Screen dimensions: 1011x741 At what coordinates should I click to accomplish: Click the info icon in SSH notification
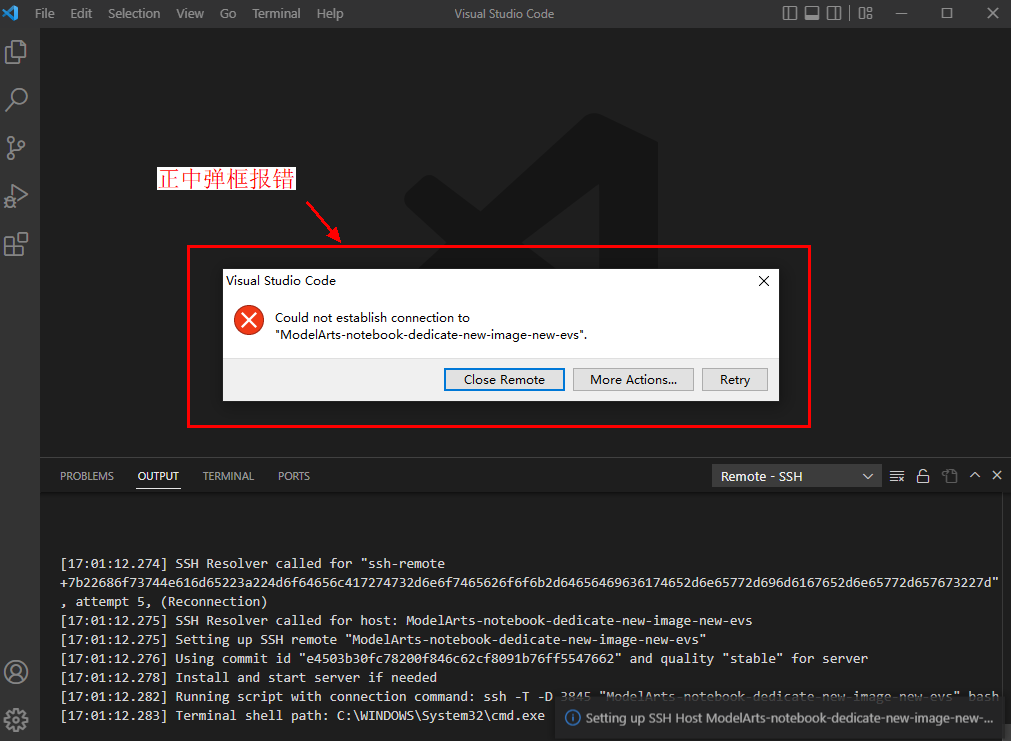point(573,718)
